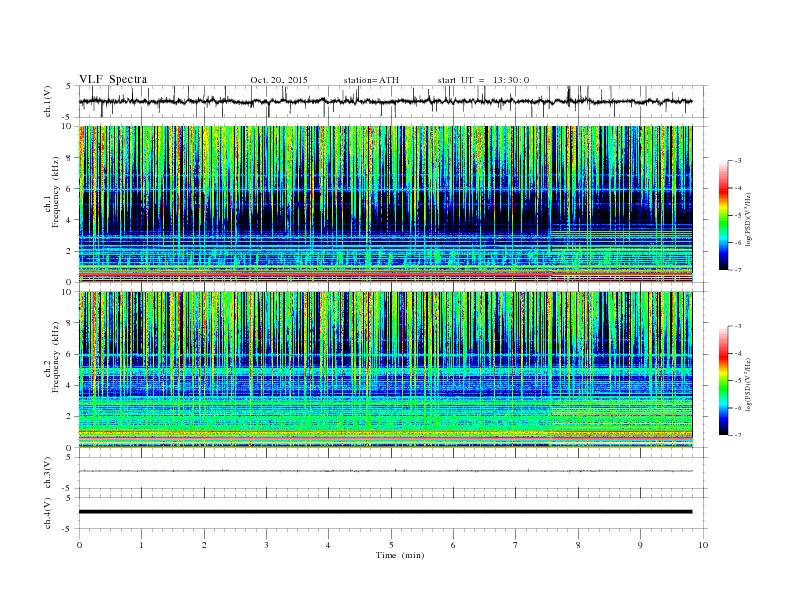Click the ch.1 spectrogram color scale bar
This screenshot has height=612, width=792.
[x=723, y=216]
